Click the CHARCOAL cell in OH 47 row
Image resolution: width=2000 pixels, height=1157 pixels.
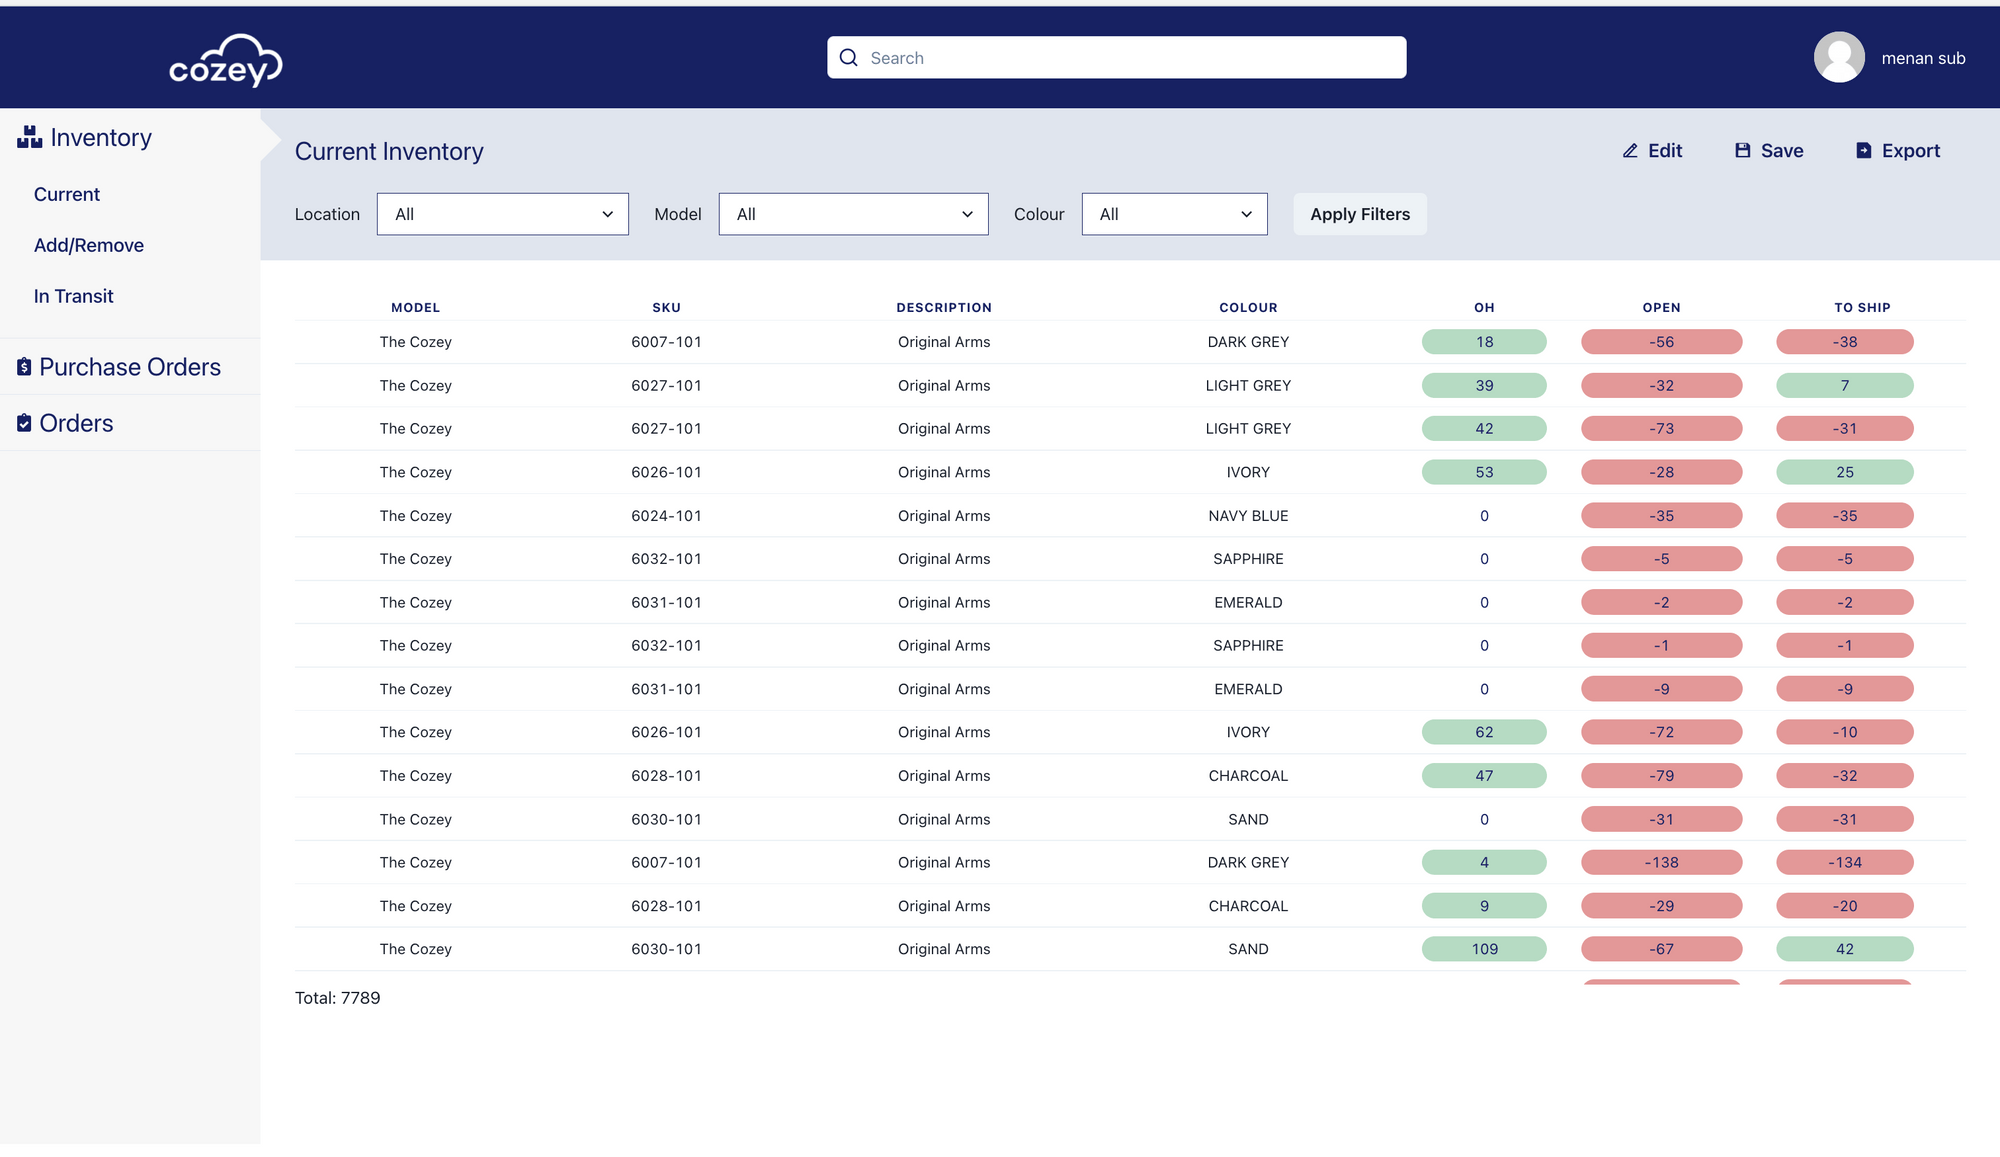point(1248,776)
